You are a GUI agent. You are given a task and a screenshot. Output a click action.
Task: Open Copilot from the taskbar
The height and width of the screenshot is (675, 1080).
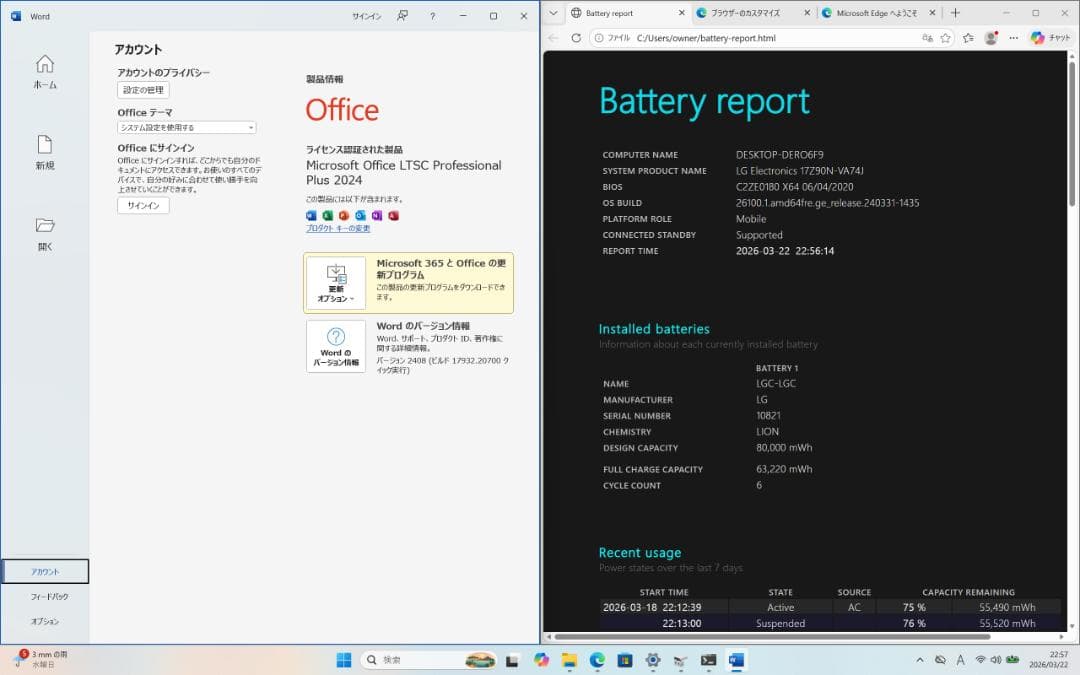point(541,660)
